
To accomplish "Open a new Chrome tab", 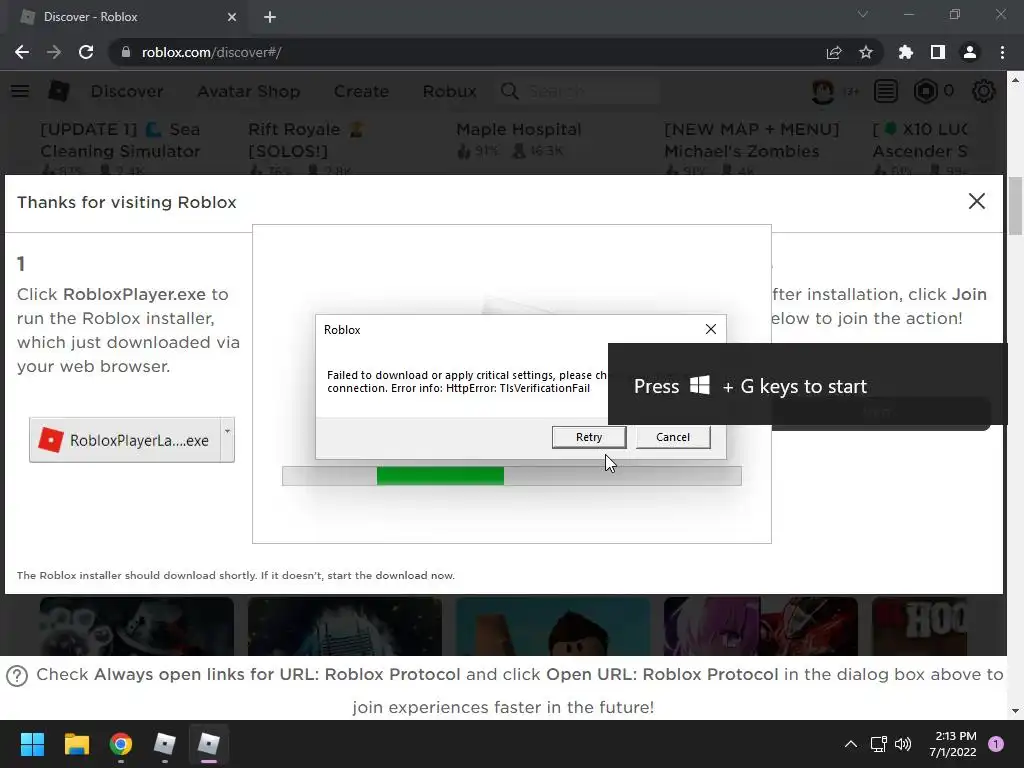I will point(270,17).
